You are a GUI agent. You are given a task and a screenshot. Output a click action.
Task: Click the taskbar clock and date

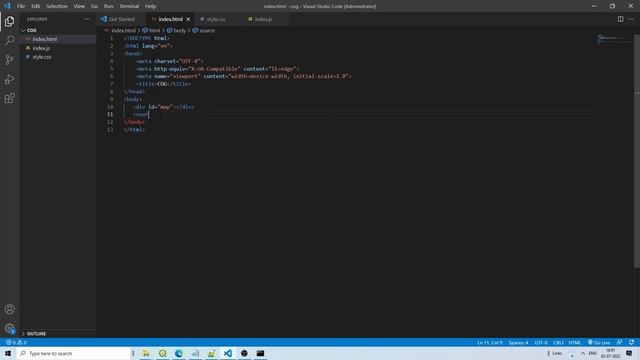coord(611,353)
